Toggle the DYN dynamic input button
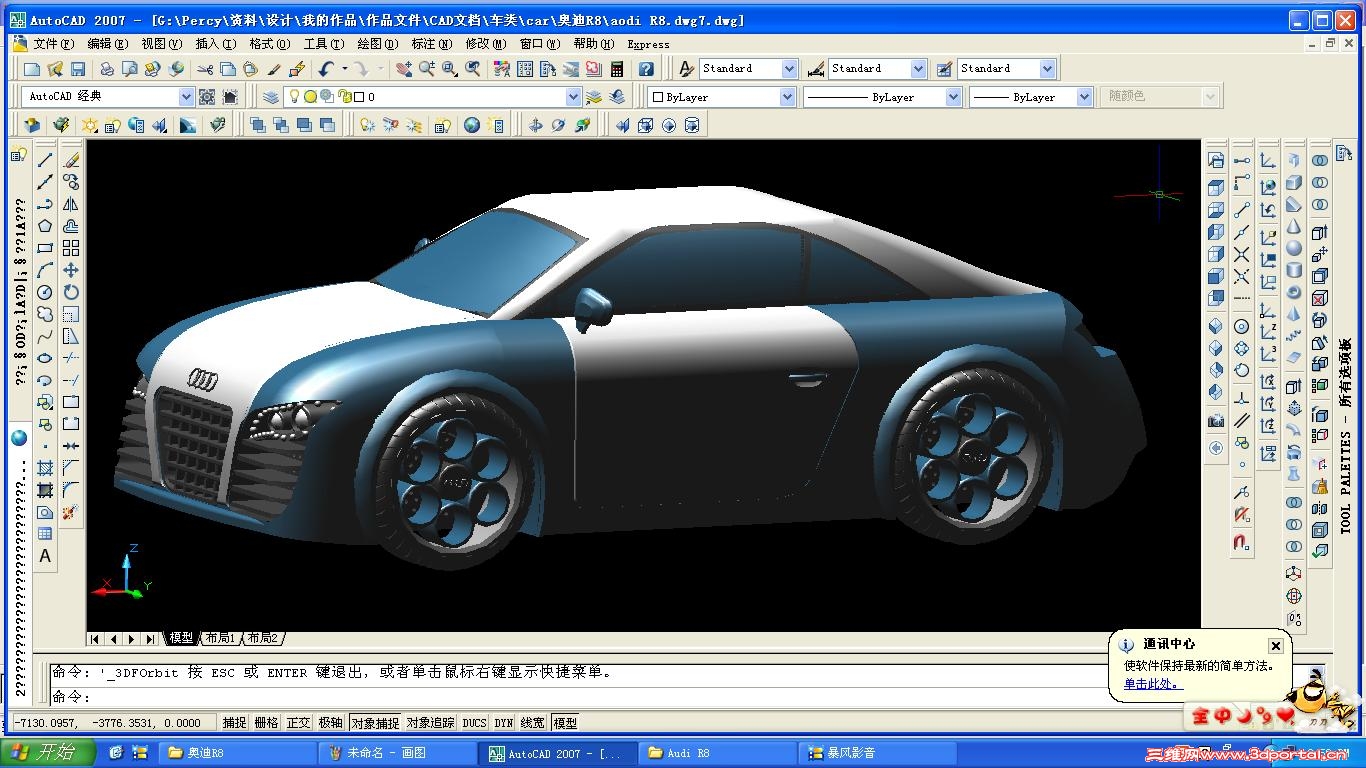Screen dimensions: 1366x768 point(504,723)
